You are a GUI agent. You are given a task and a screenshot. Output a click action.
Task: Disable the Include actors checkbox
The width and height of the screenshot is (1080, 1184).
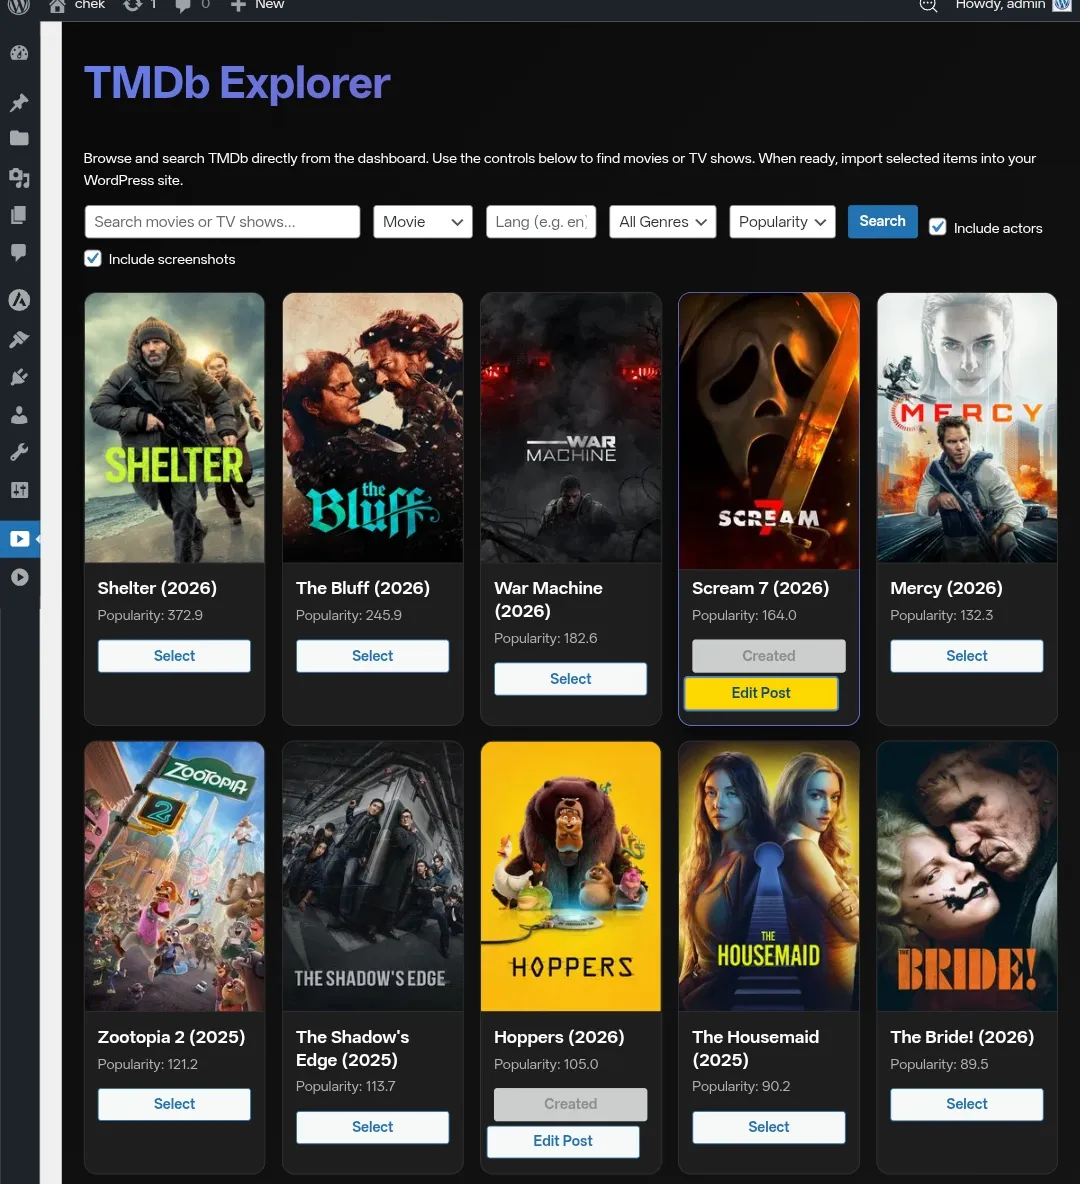(937, 227)
